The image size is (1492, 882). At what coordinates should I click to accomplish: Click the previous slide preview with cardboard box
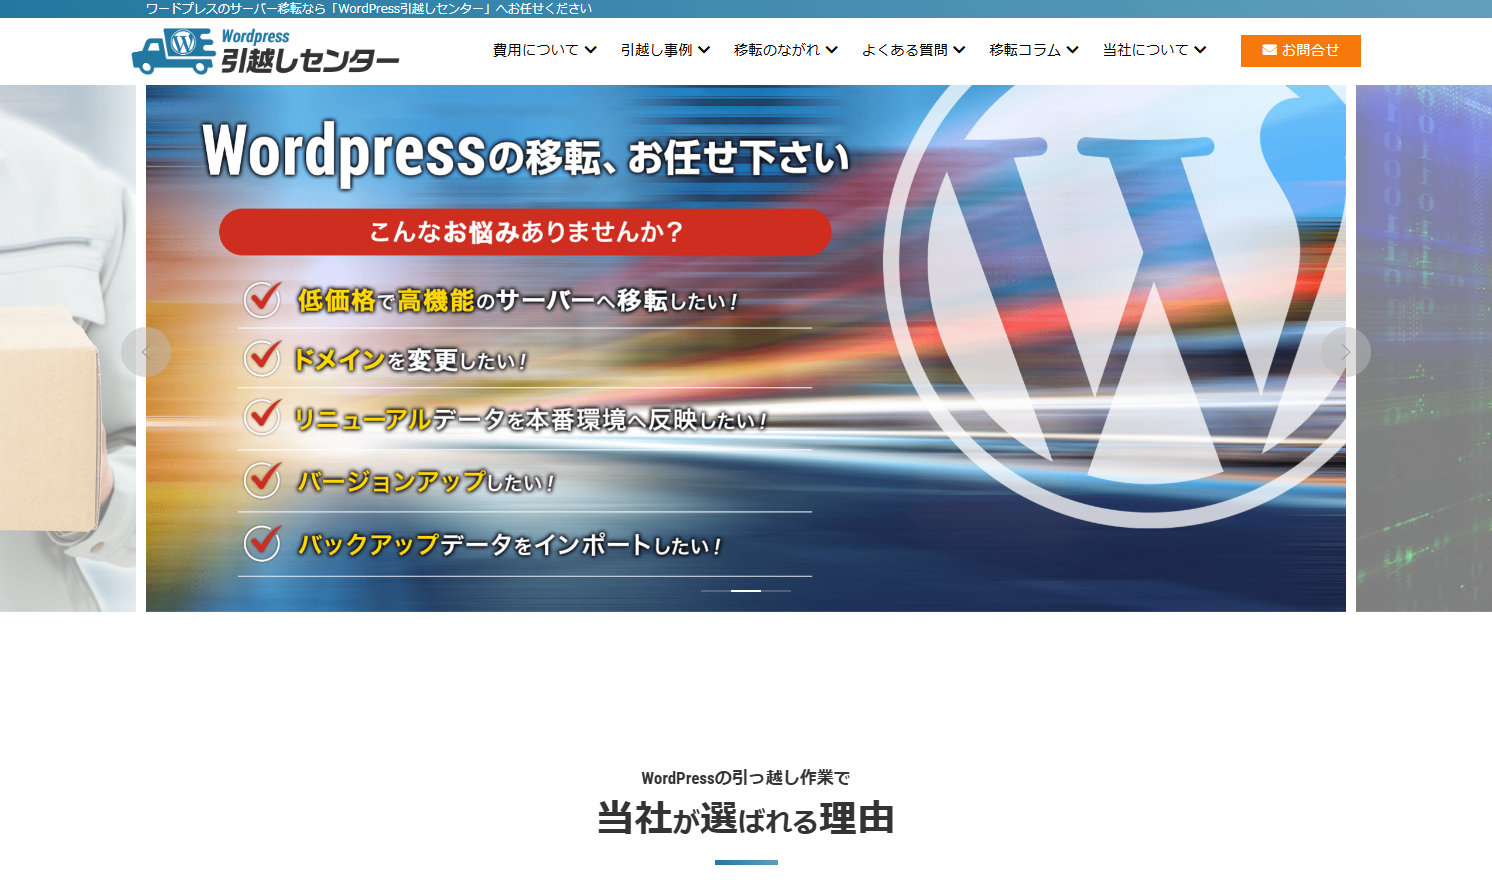68,348
